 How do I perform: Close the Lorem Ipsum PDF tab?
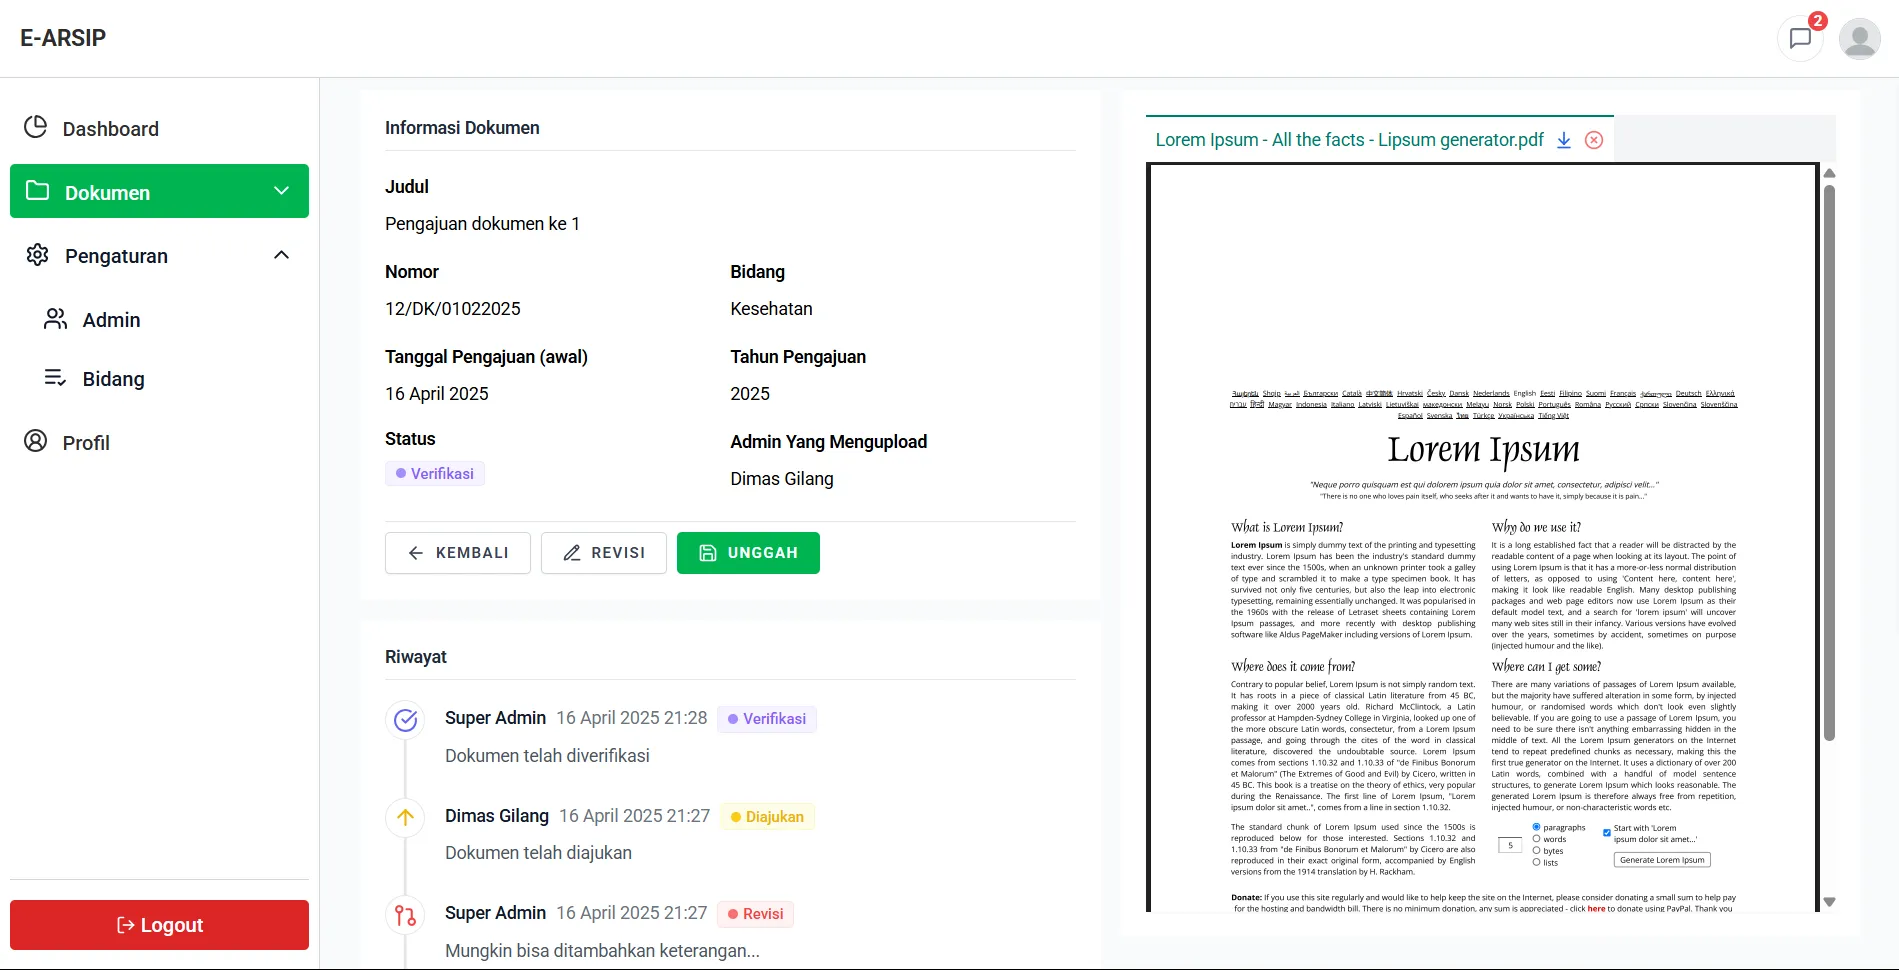click(1594, 140)
